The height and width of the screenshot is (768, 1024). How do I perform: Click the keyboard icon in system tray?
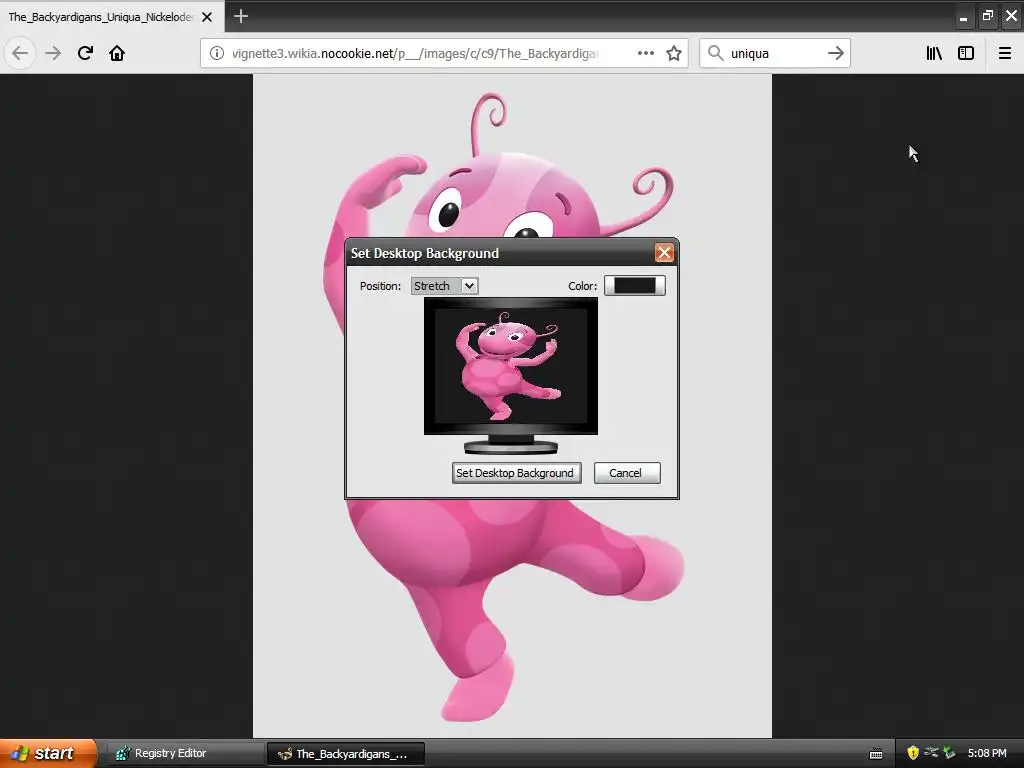point(876,754)
